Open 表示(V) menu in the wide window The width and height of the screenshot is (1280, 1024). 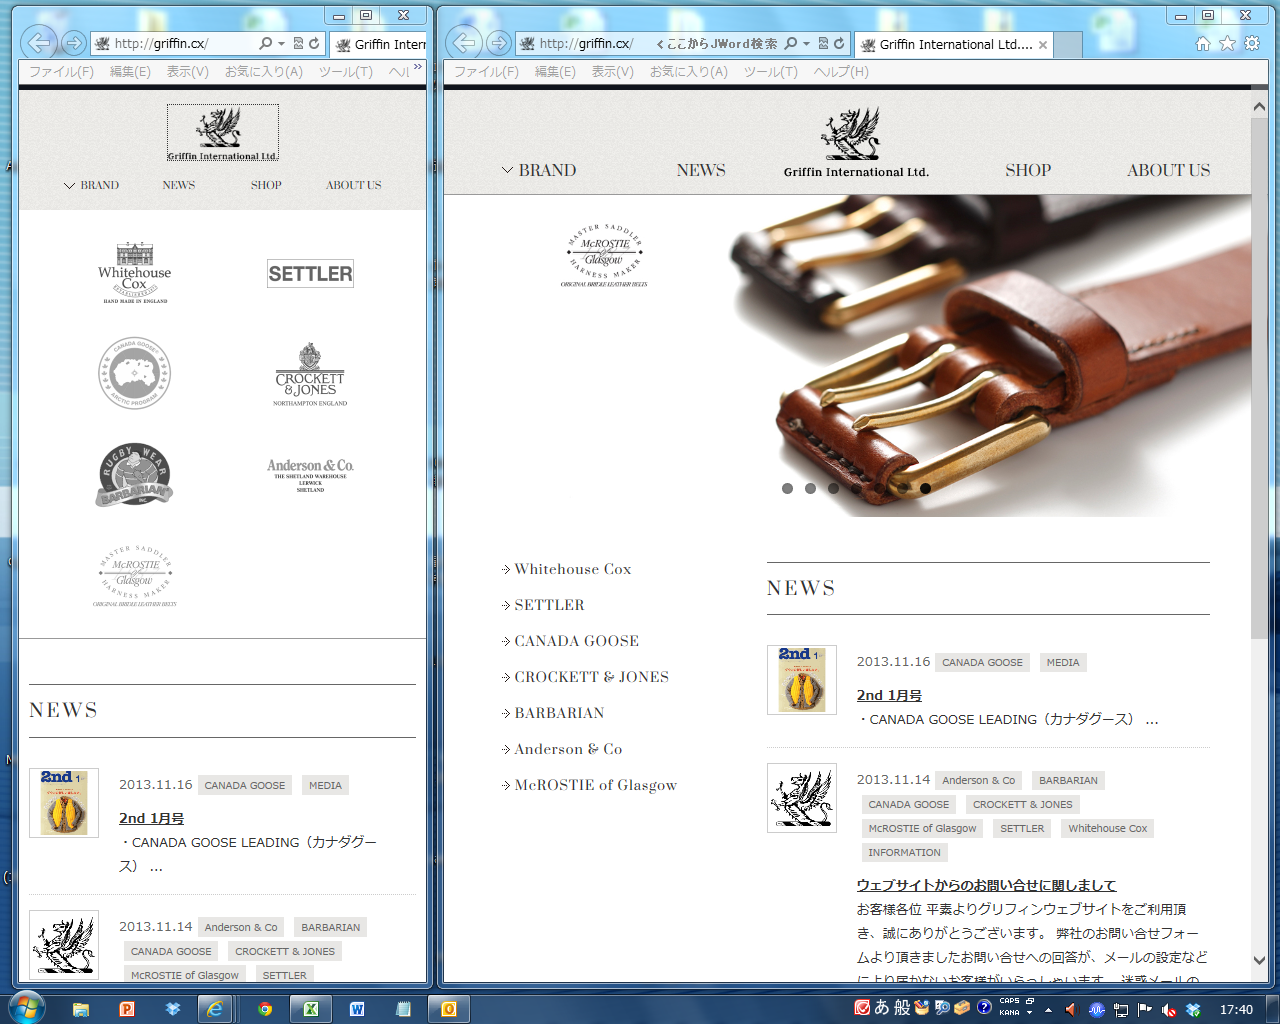coord(613,72)
